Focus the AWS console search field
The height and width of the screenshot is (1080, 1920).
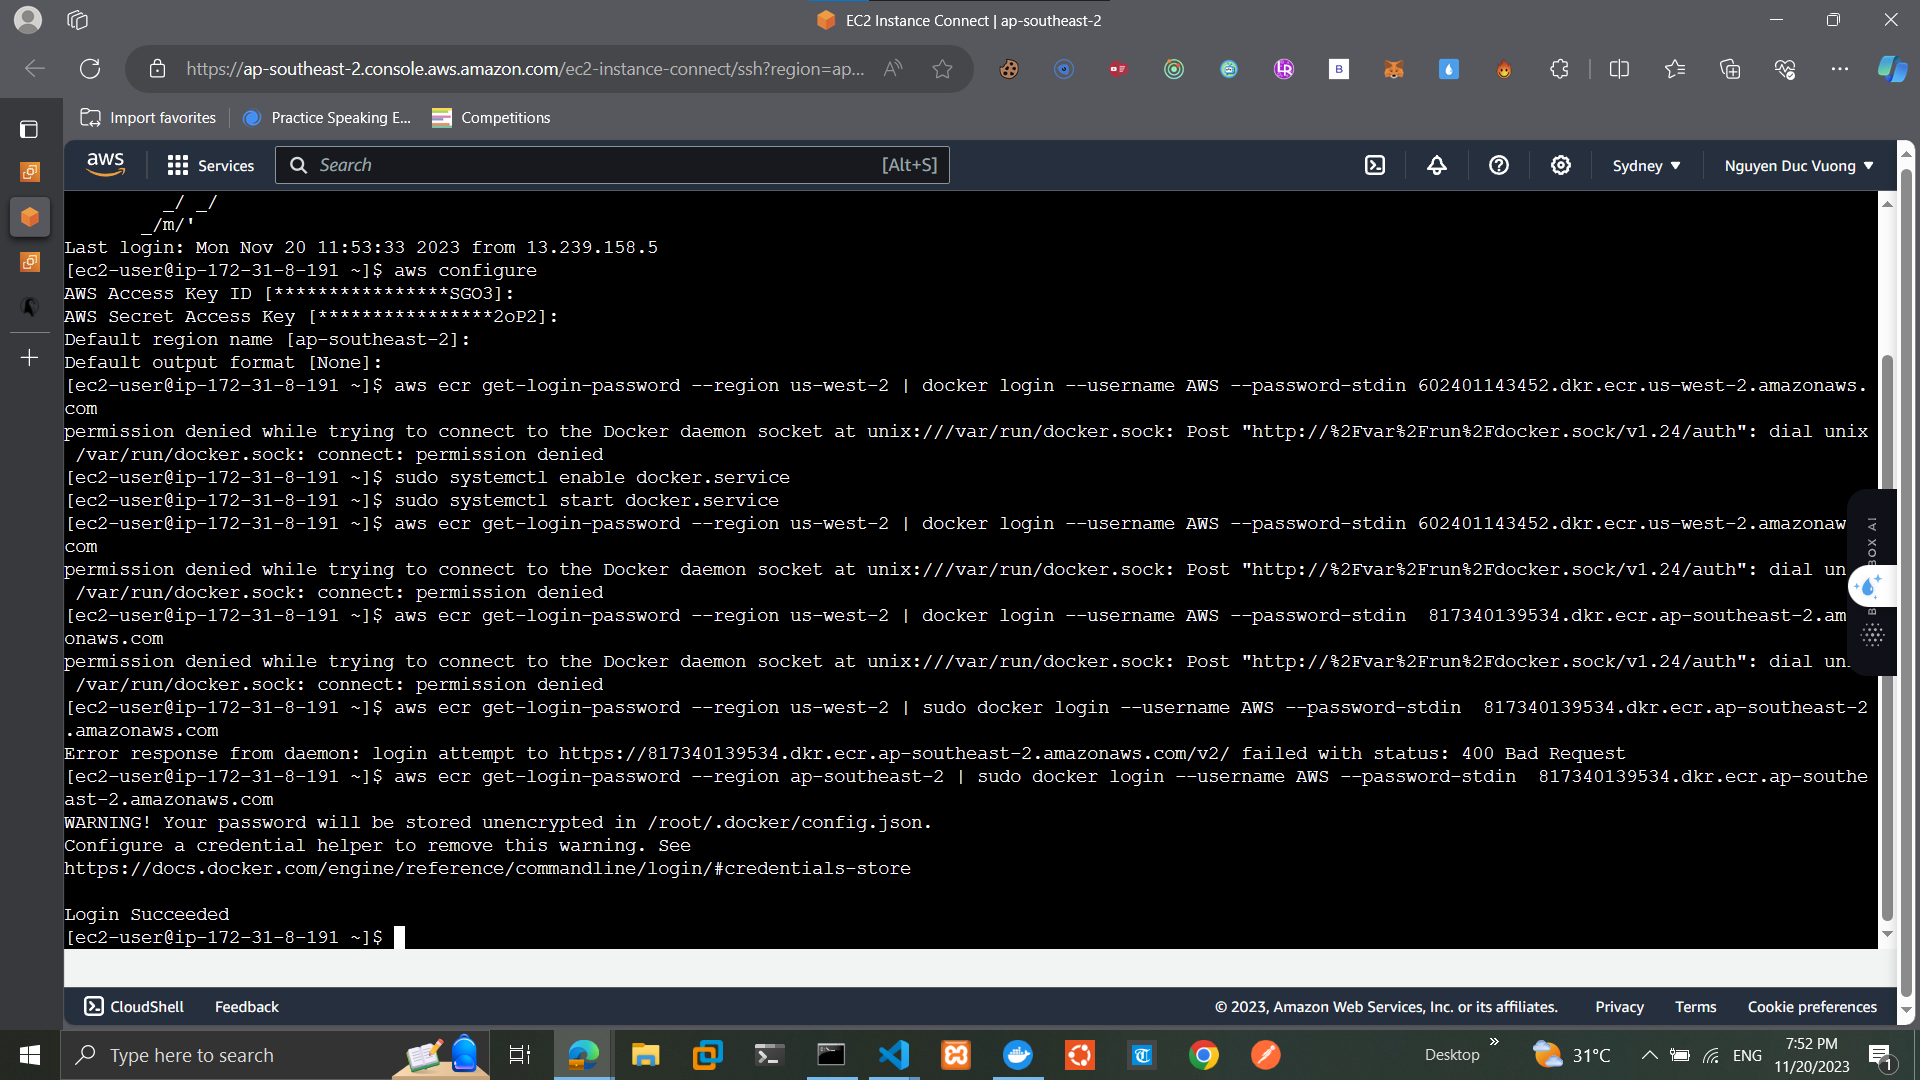[x=612, y=165]
